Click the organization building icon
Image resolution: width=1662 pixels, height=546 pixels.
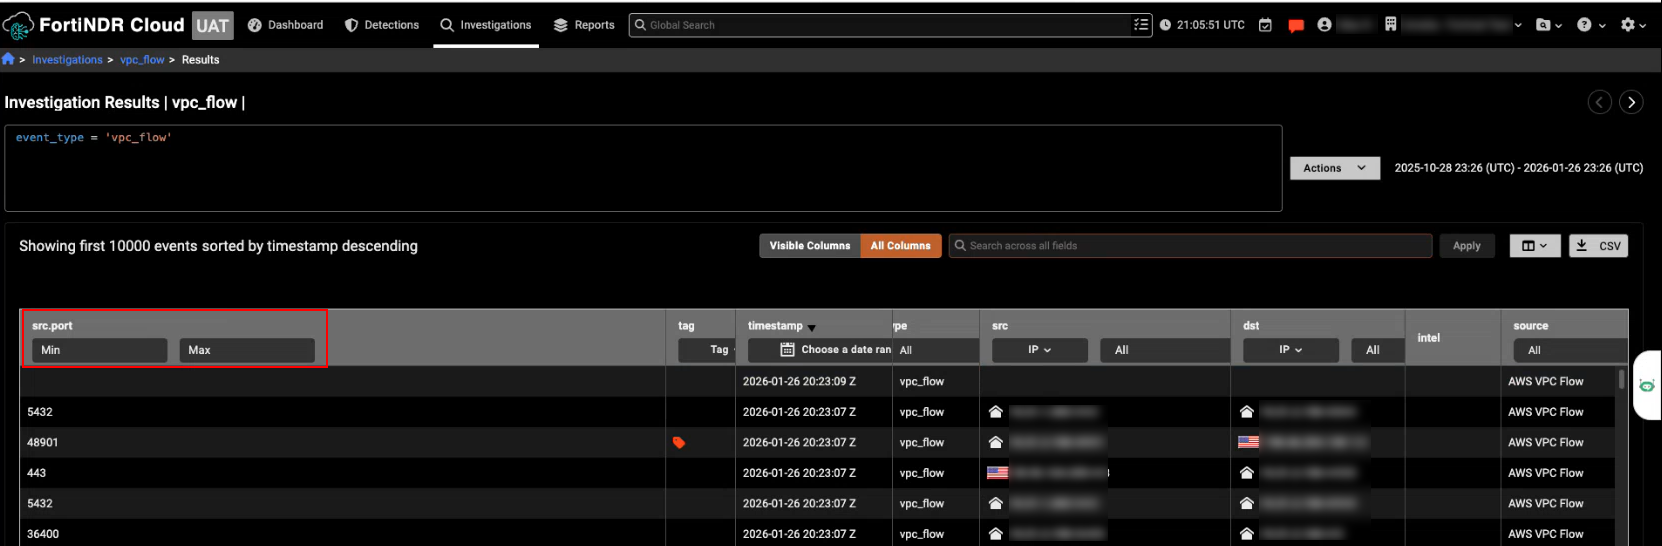[1390, 24]
